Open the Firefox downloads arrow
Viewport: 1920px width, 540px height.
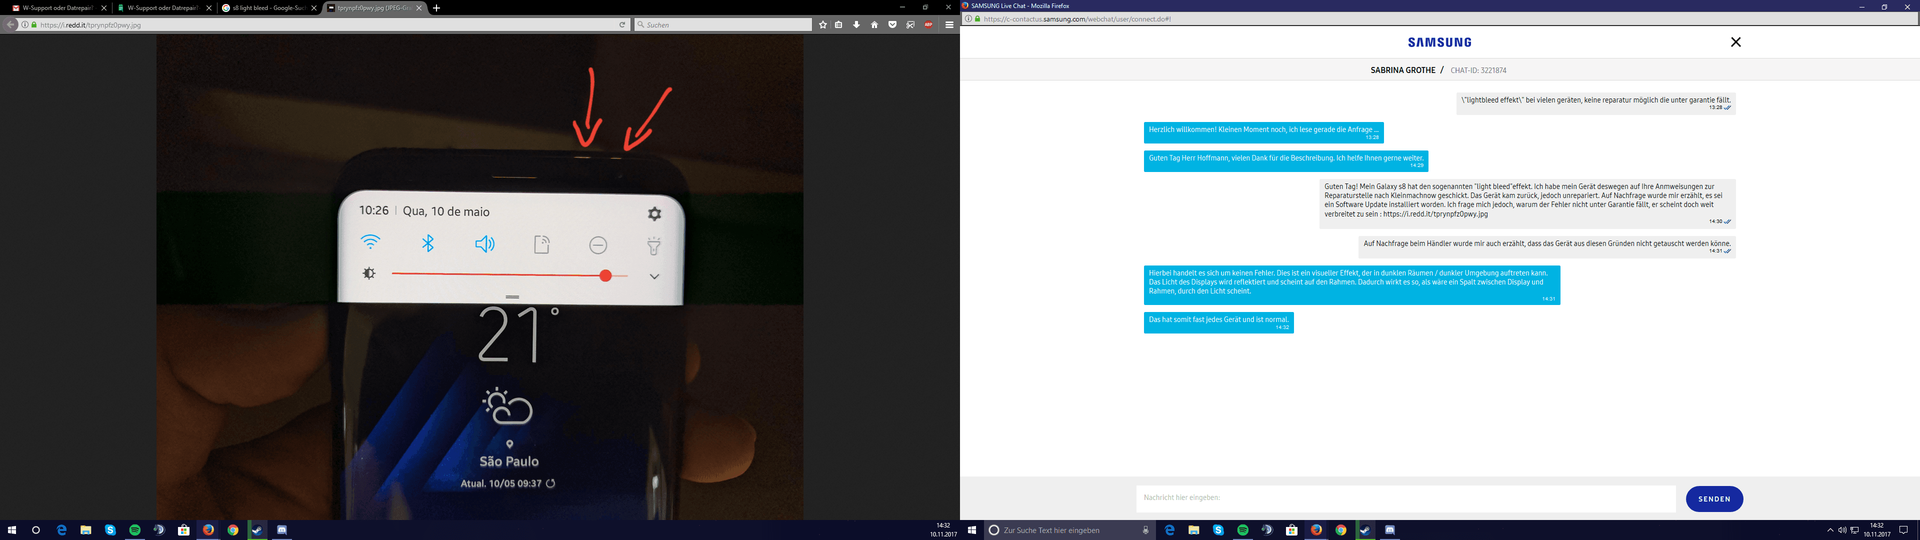point(856,25)
